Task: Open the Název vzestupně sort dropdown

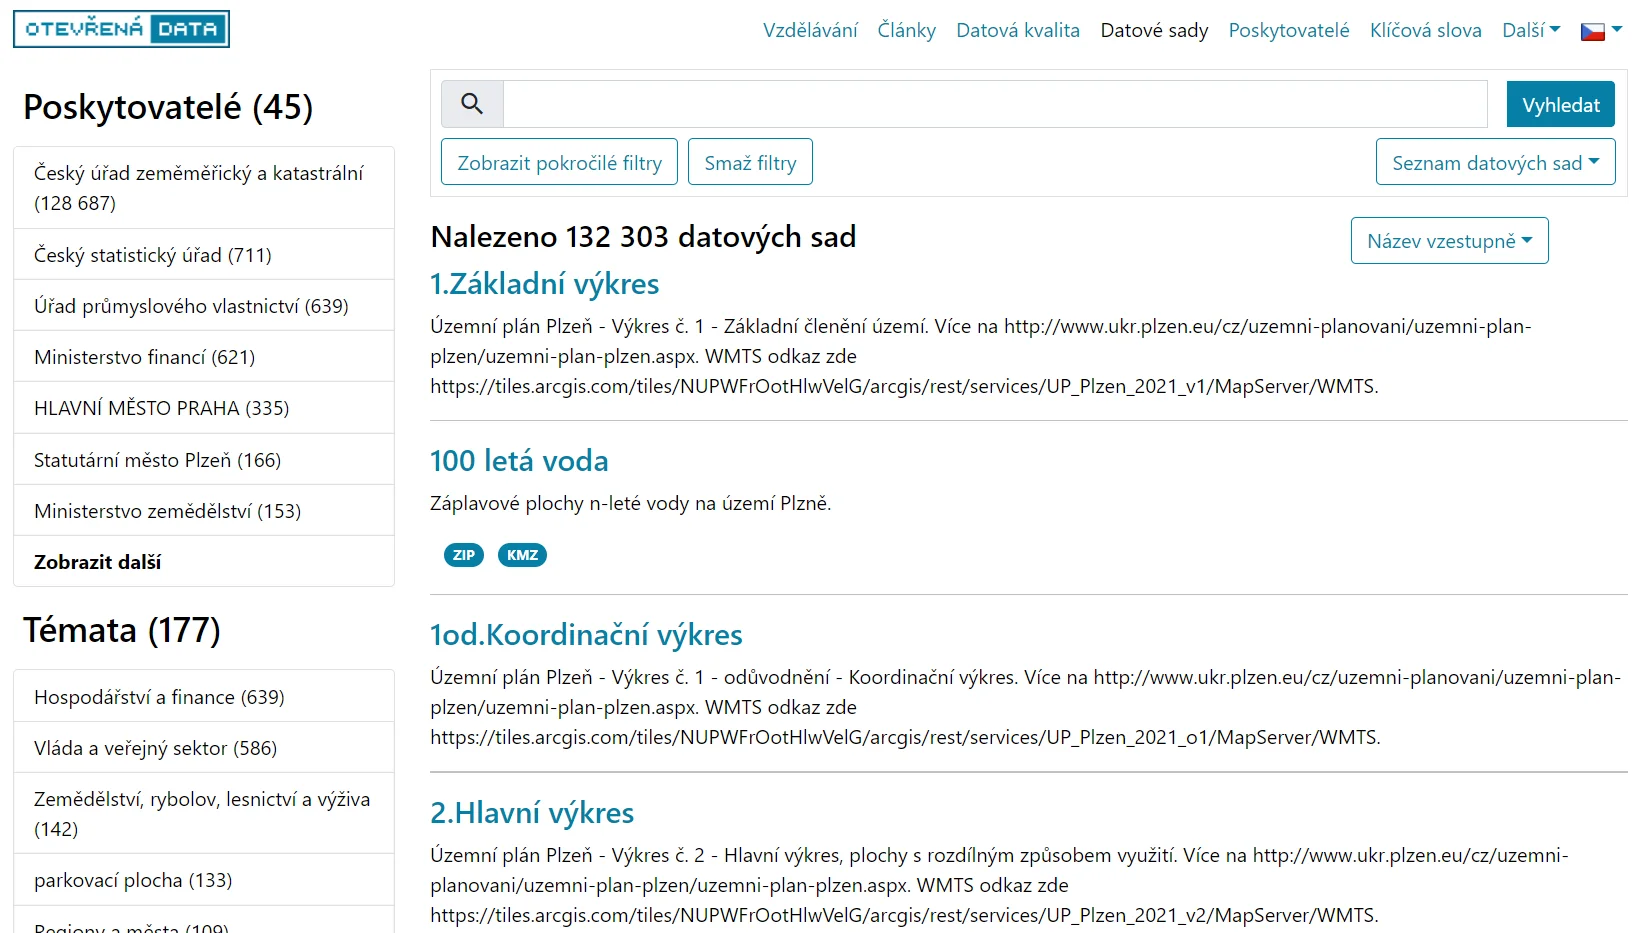Action: [1449, 241]
